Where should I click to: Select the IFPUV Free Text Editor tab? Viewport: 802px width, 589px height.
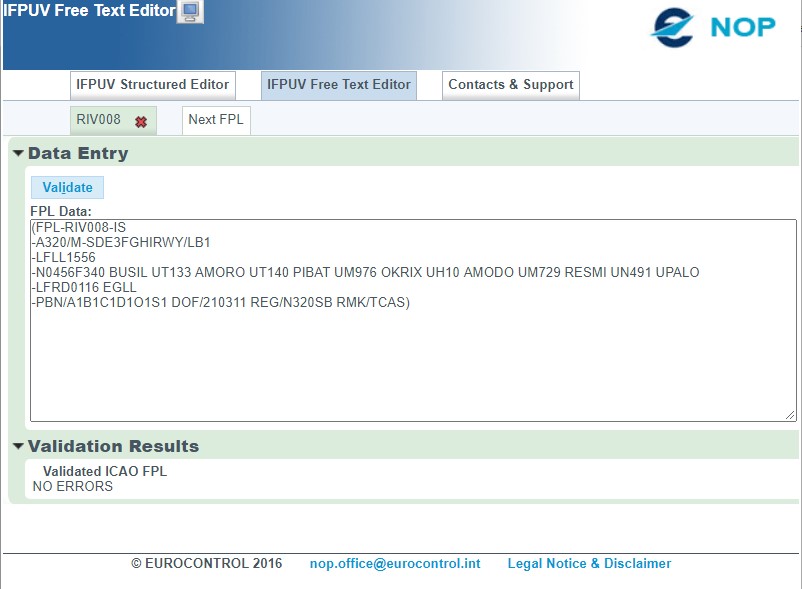pos(339,85)
